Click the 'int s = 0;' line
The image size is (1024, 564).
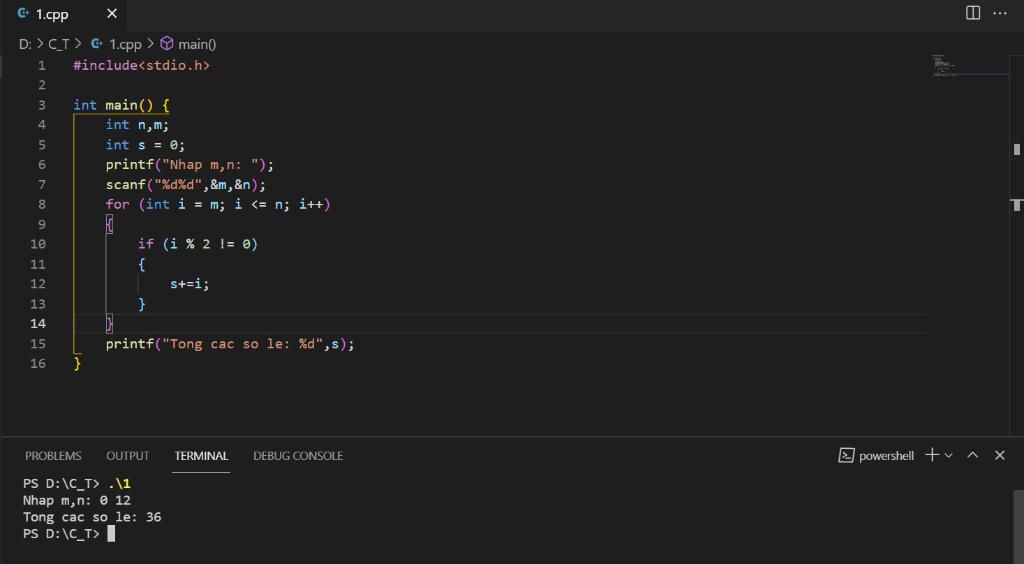pos(145,145)
